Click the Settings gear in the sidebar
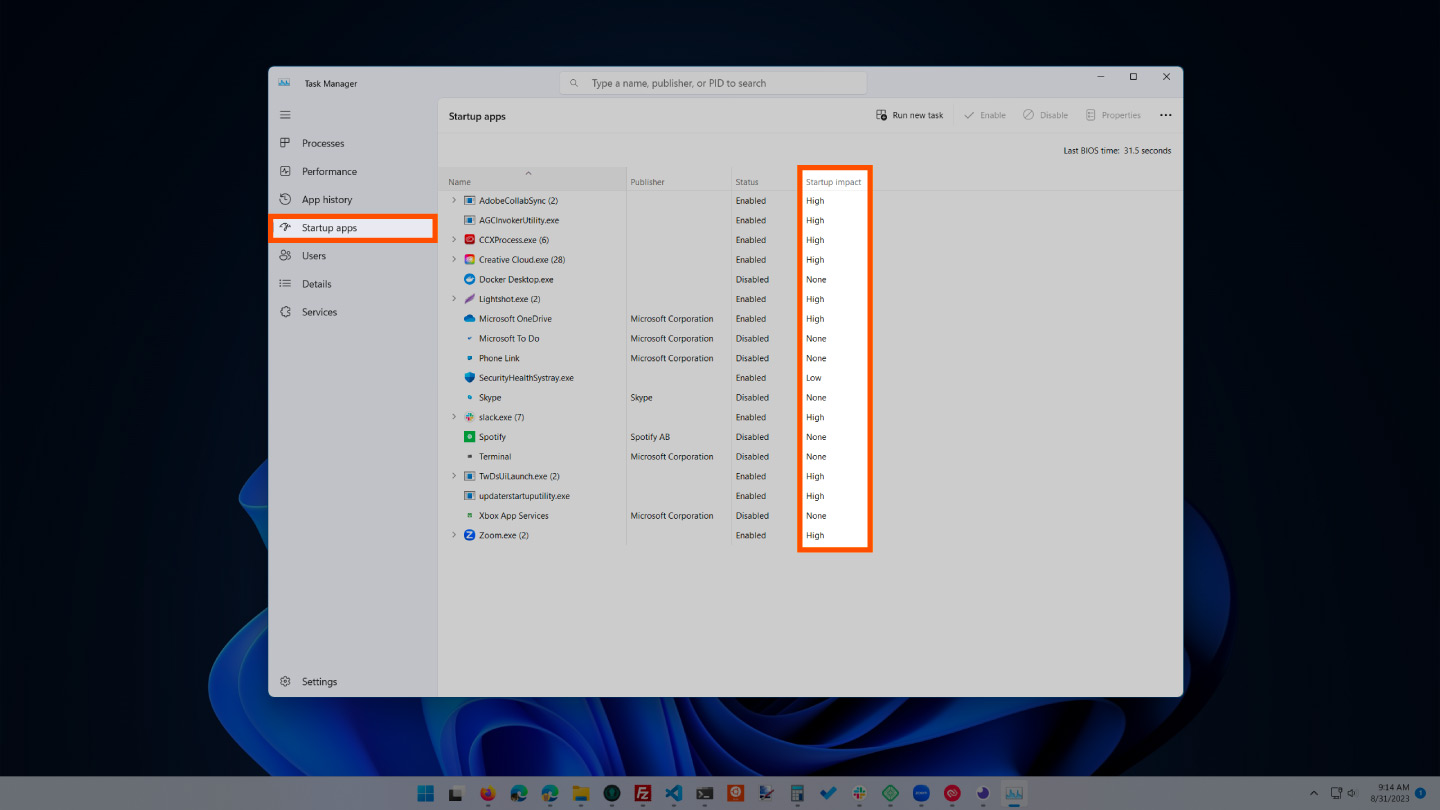The image size is (1440, 810). pyautogui.click(x=285, y=681)
